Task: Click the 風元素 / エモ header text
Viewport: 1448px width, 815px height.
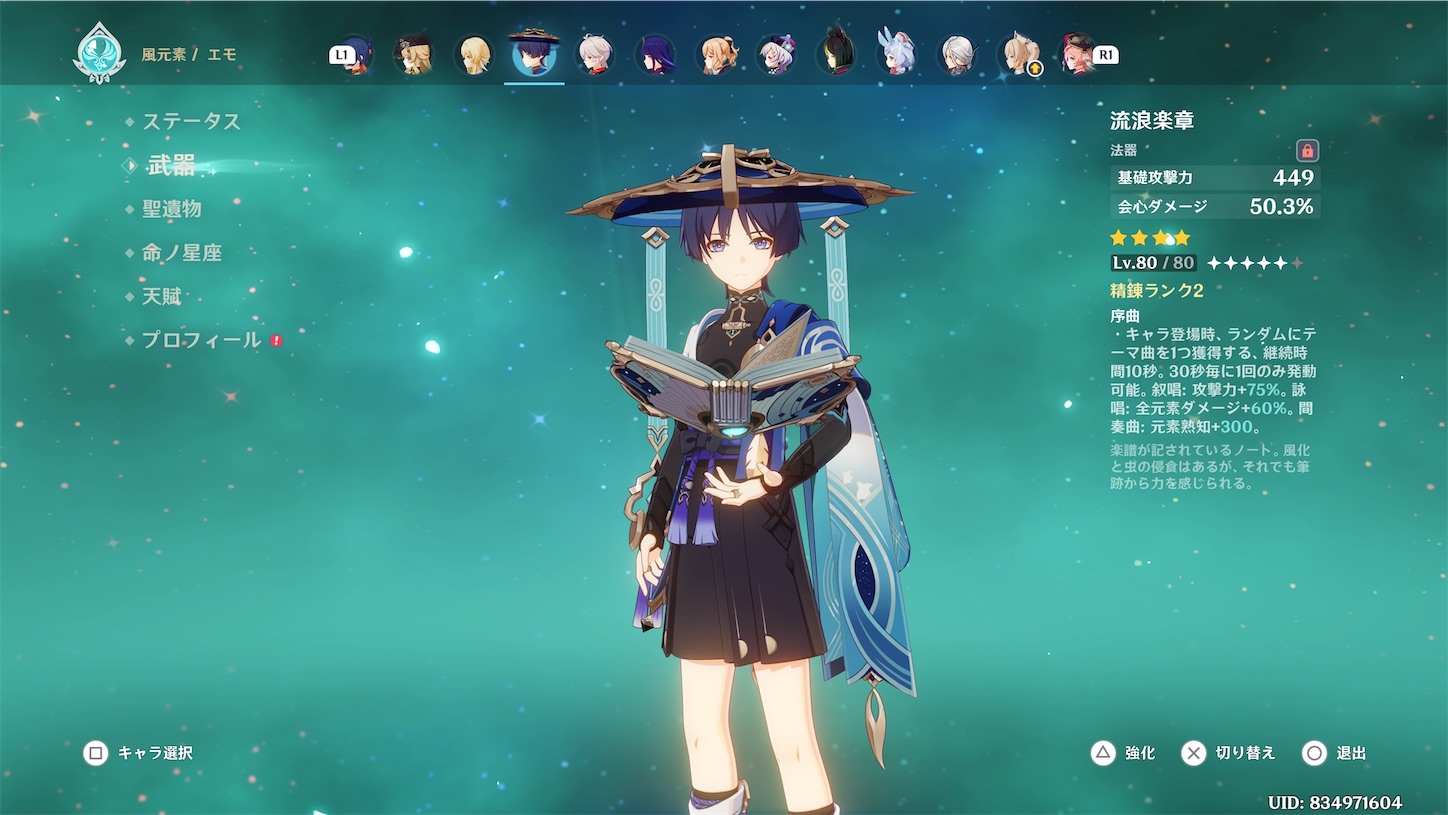Action: [x=189, y=55]
